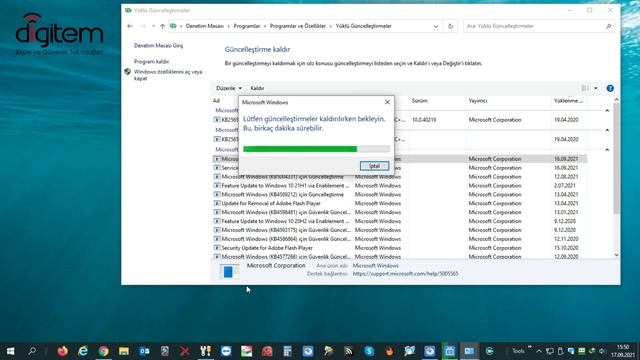Open Calculator from the taskbar
640x360 pixels.
(287, 351)
